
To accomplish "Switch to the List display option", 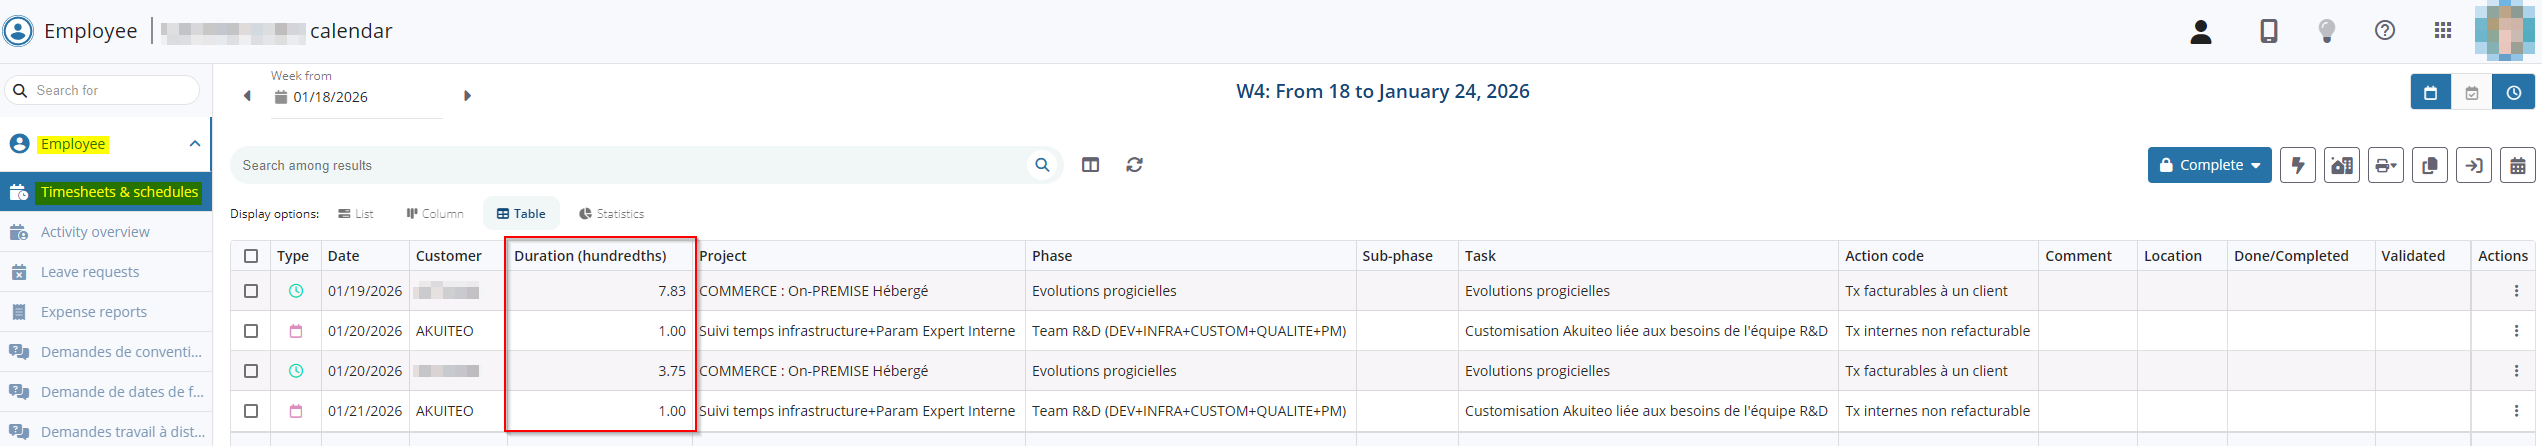I will click(x=355, y=214).
